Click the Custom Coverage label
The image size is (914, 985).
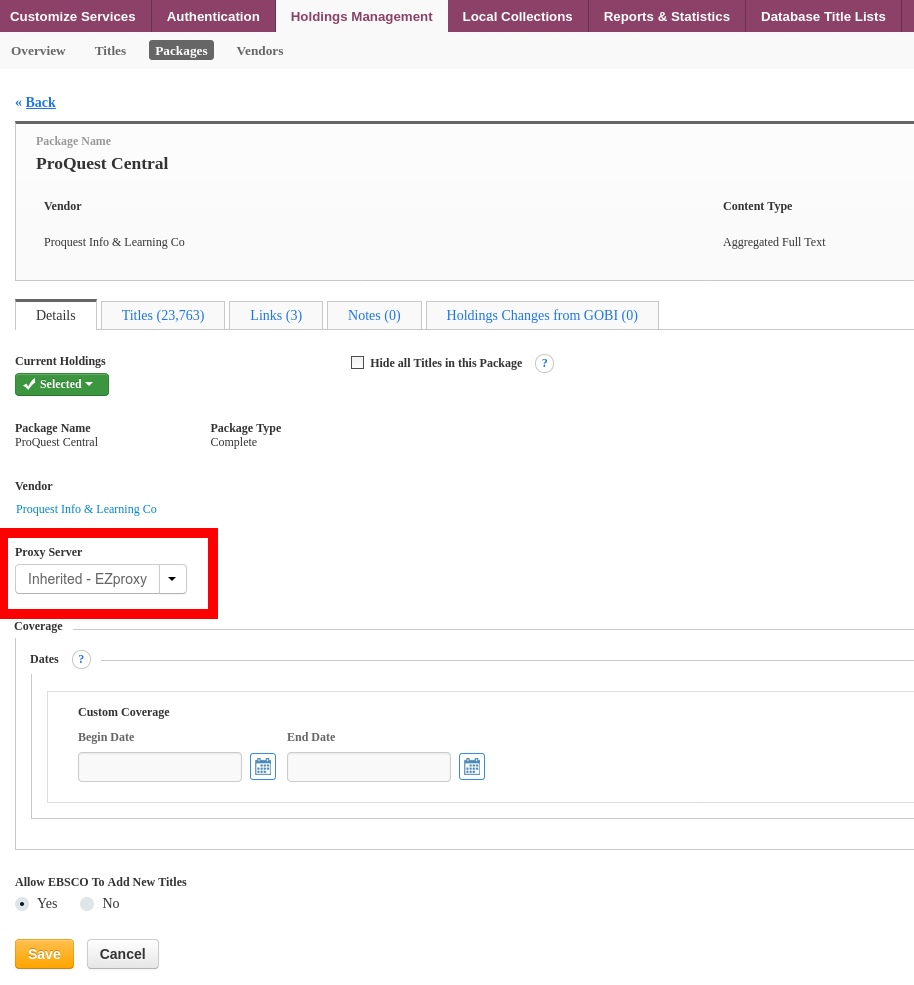click(124, 712)
